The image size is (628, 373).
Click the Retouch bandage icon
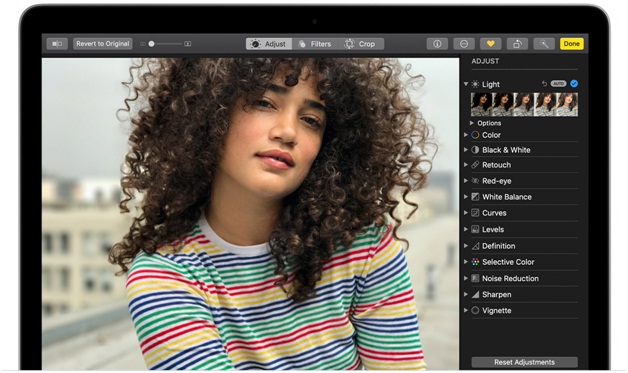point(475,165)
